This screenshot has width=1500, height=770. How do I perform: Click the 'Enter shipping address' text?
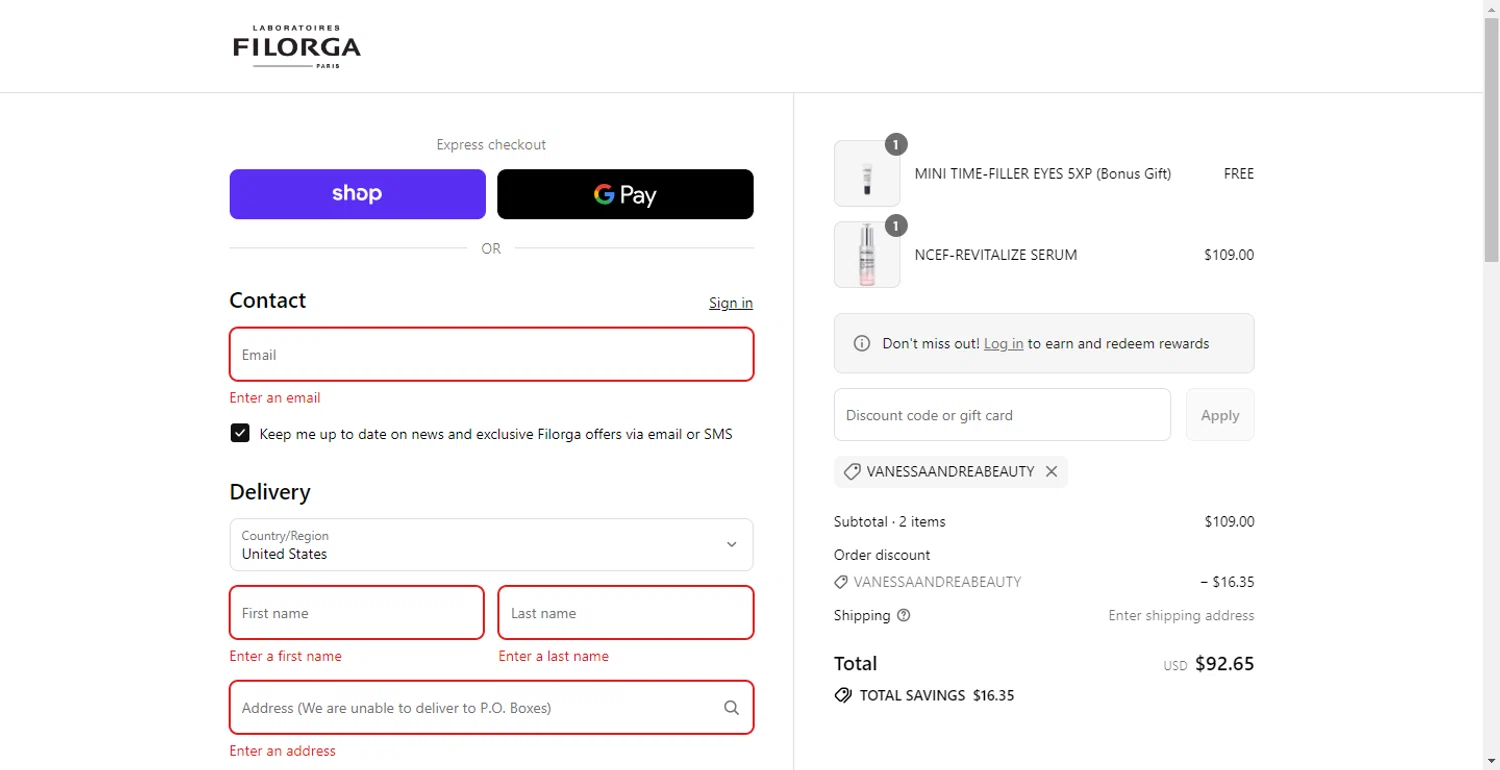pos(1181,615)
